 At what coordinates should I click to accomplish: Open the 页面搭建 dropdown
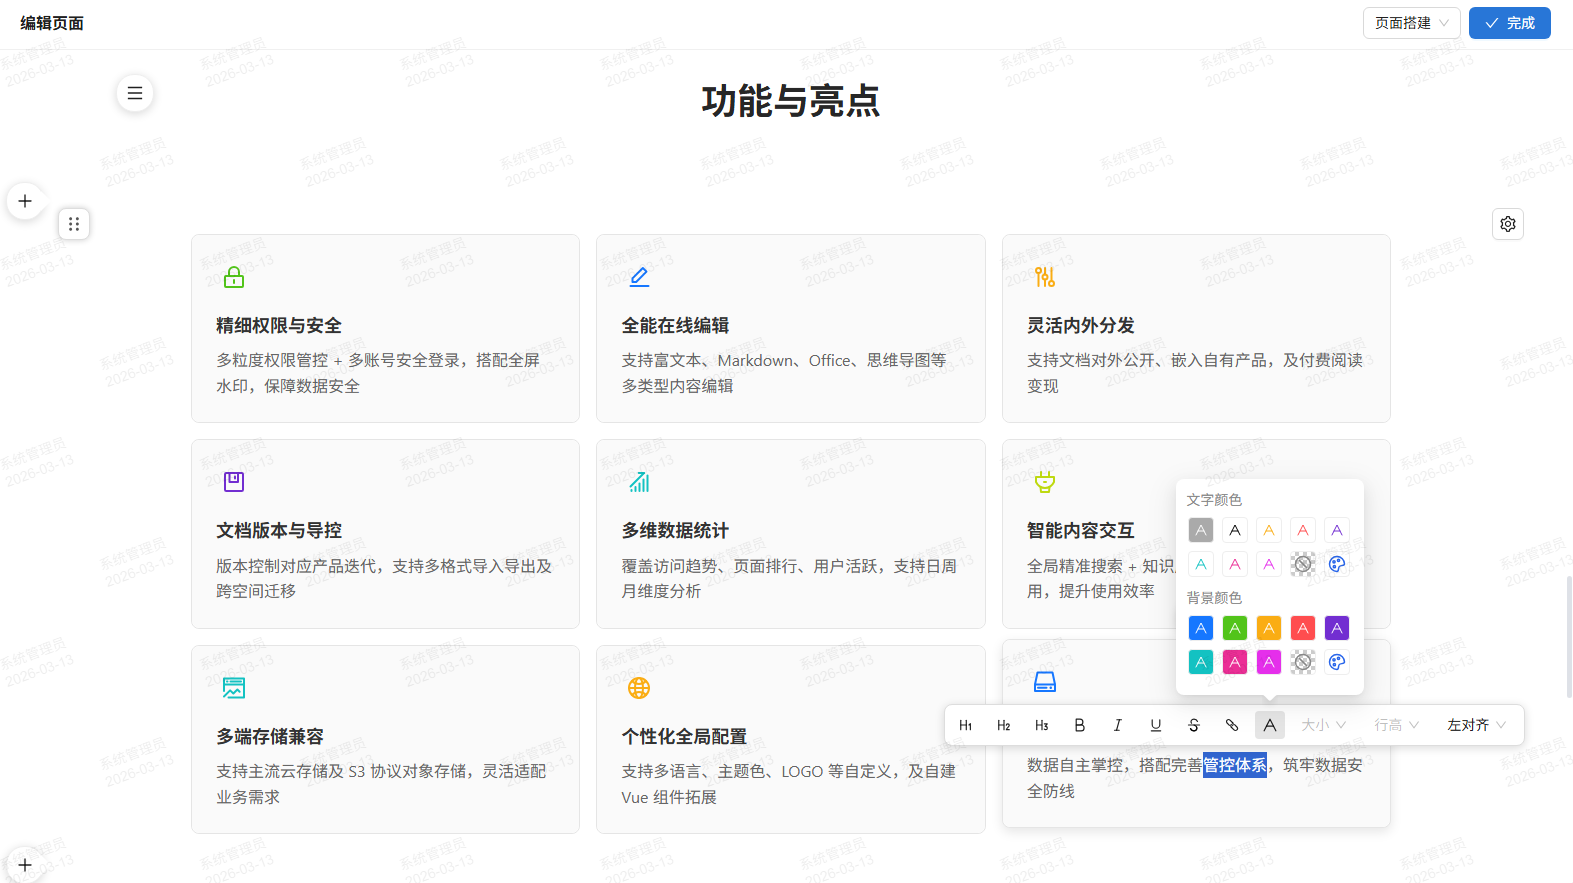(1412, 23)
